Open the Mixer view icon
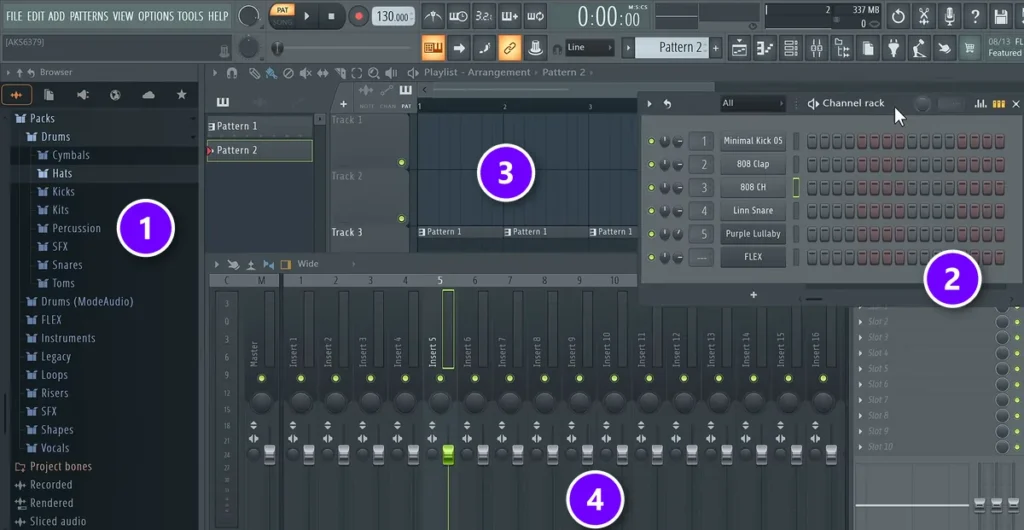1024x530 pixels. 816,48
